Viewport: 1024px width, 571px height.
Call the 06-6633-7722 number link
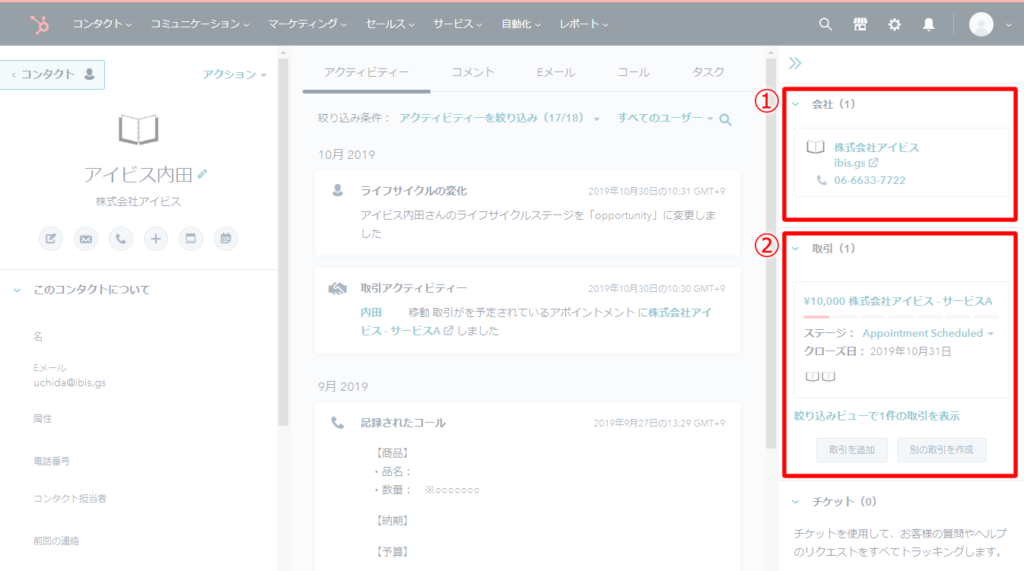pyautogui.click(x=870, y=180)
